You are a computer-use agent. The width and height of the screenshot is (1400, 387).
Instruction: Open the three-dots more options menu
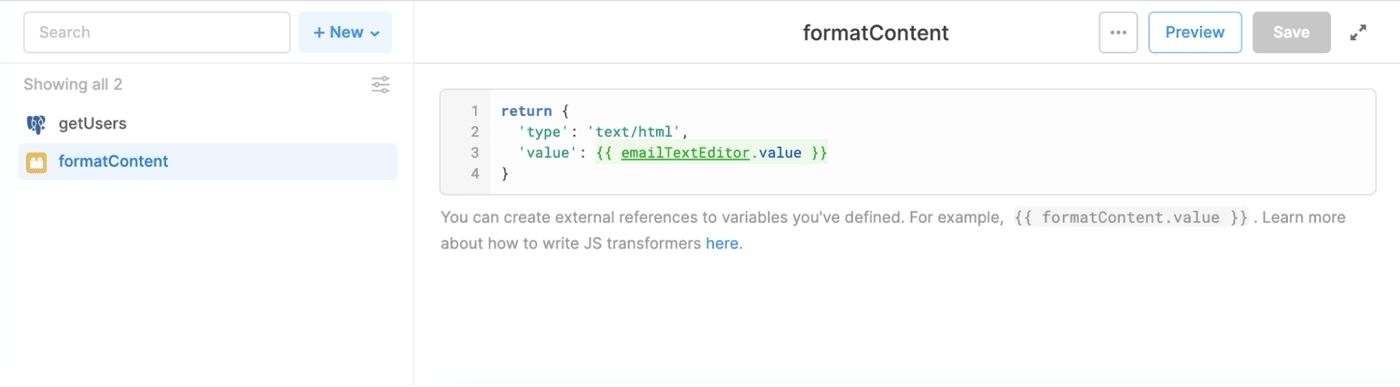(x=1118, y=32)
